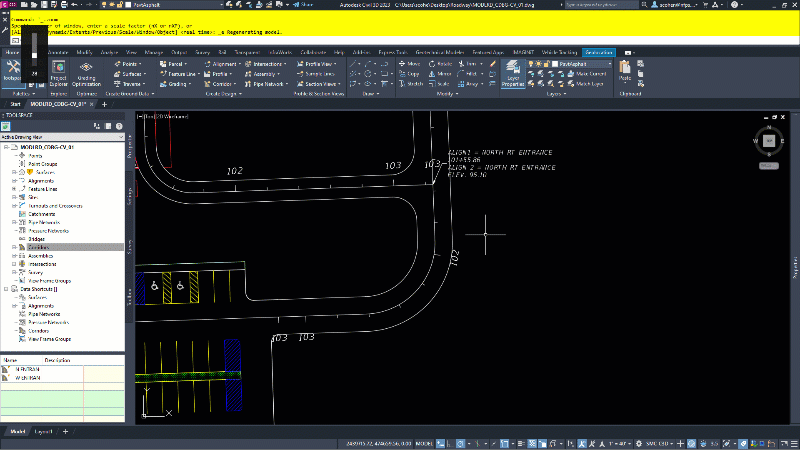This screenshot has width=800, height=450.
Task: Open the Collaborate ribbon tab
Action: [x=313, y=51]
